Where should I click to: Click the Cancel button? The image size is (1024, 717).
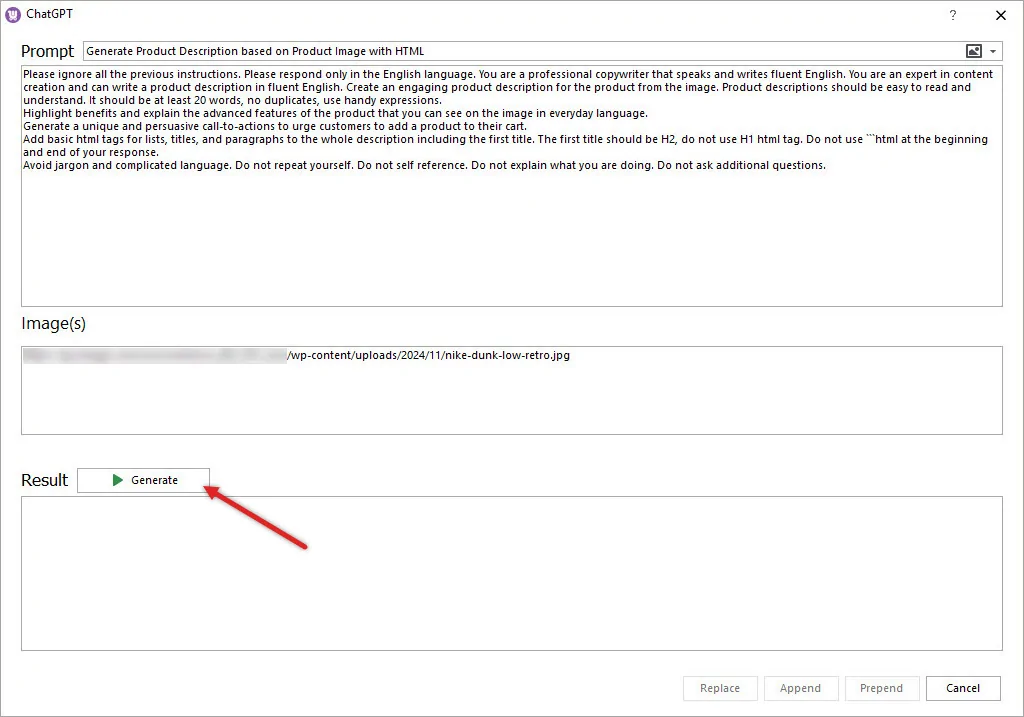pyautogui.click(x=962, y=688)
